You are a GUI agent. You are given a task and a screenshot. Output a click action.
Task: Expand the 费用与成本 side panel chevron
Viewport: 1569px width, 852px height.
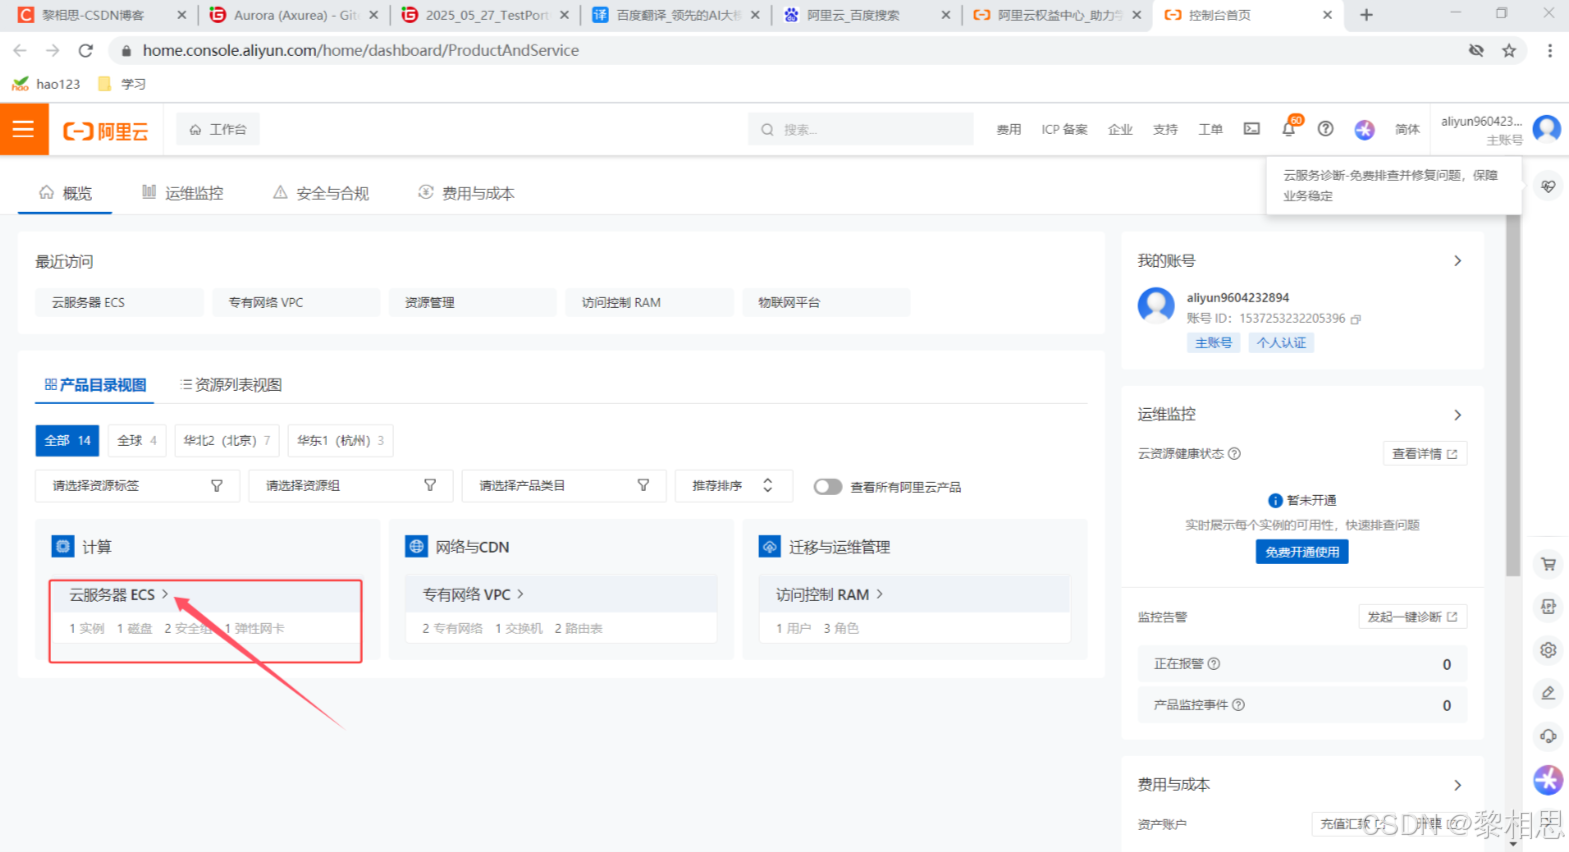pos(1457,785)
